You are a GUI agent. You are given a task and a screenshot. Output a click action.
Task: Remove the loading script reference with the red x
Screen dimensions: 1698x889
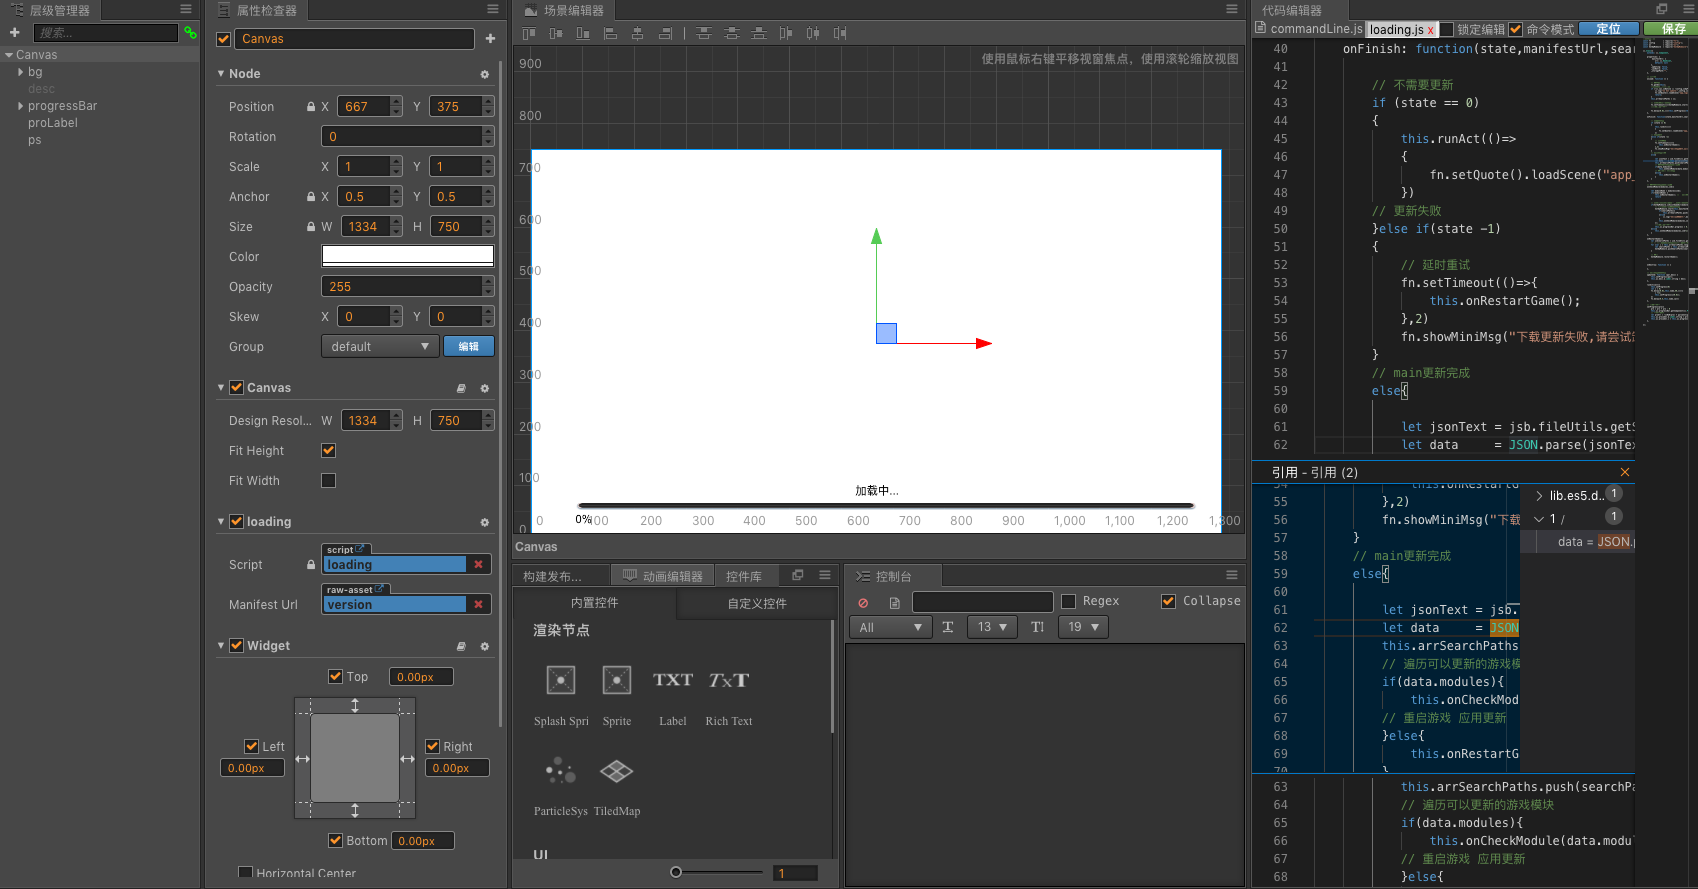click(x=479, y=565)
